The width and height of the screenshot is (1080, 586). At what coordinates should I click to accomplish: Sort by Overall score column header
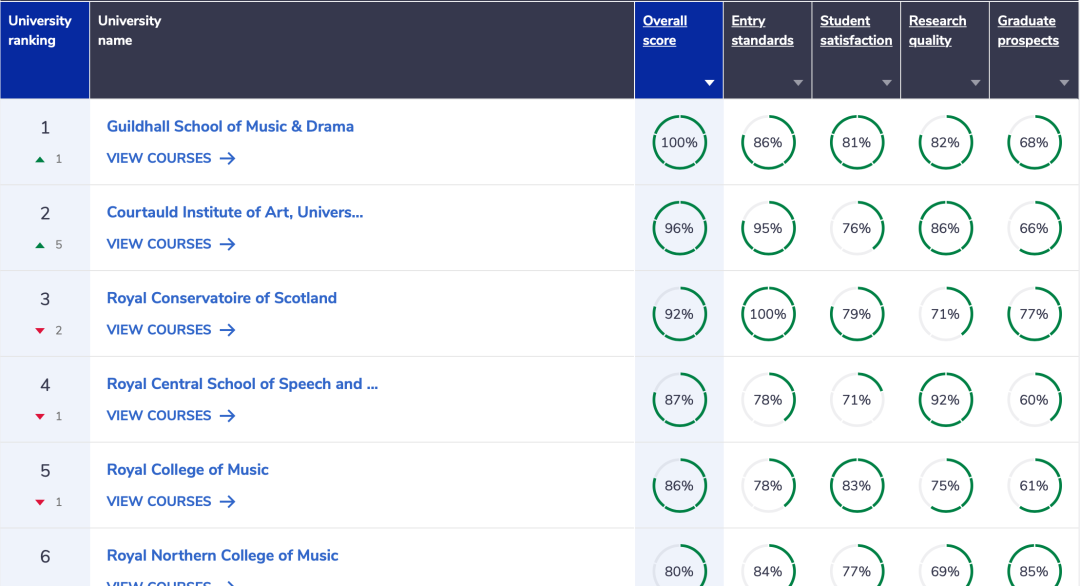(665, 30)
